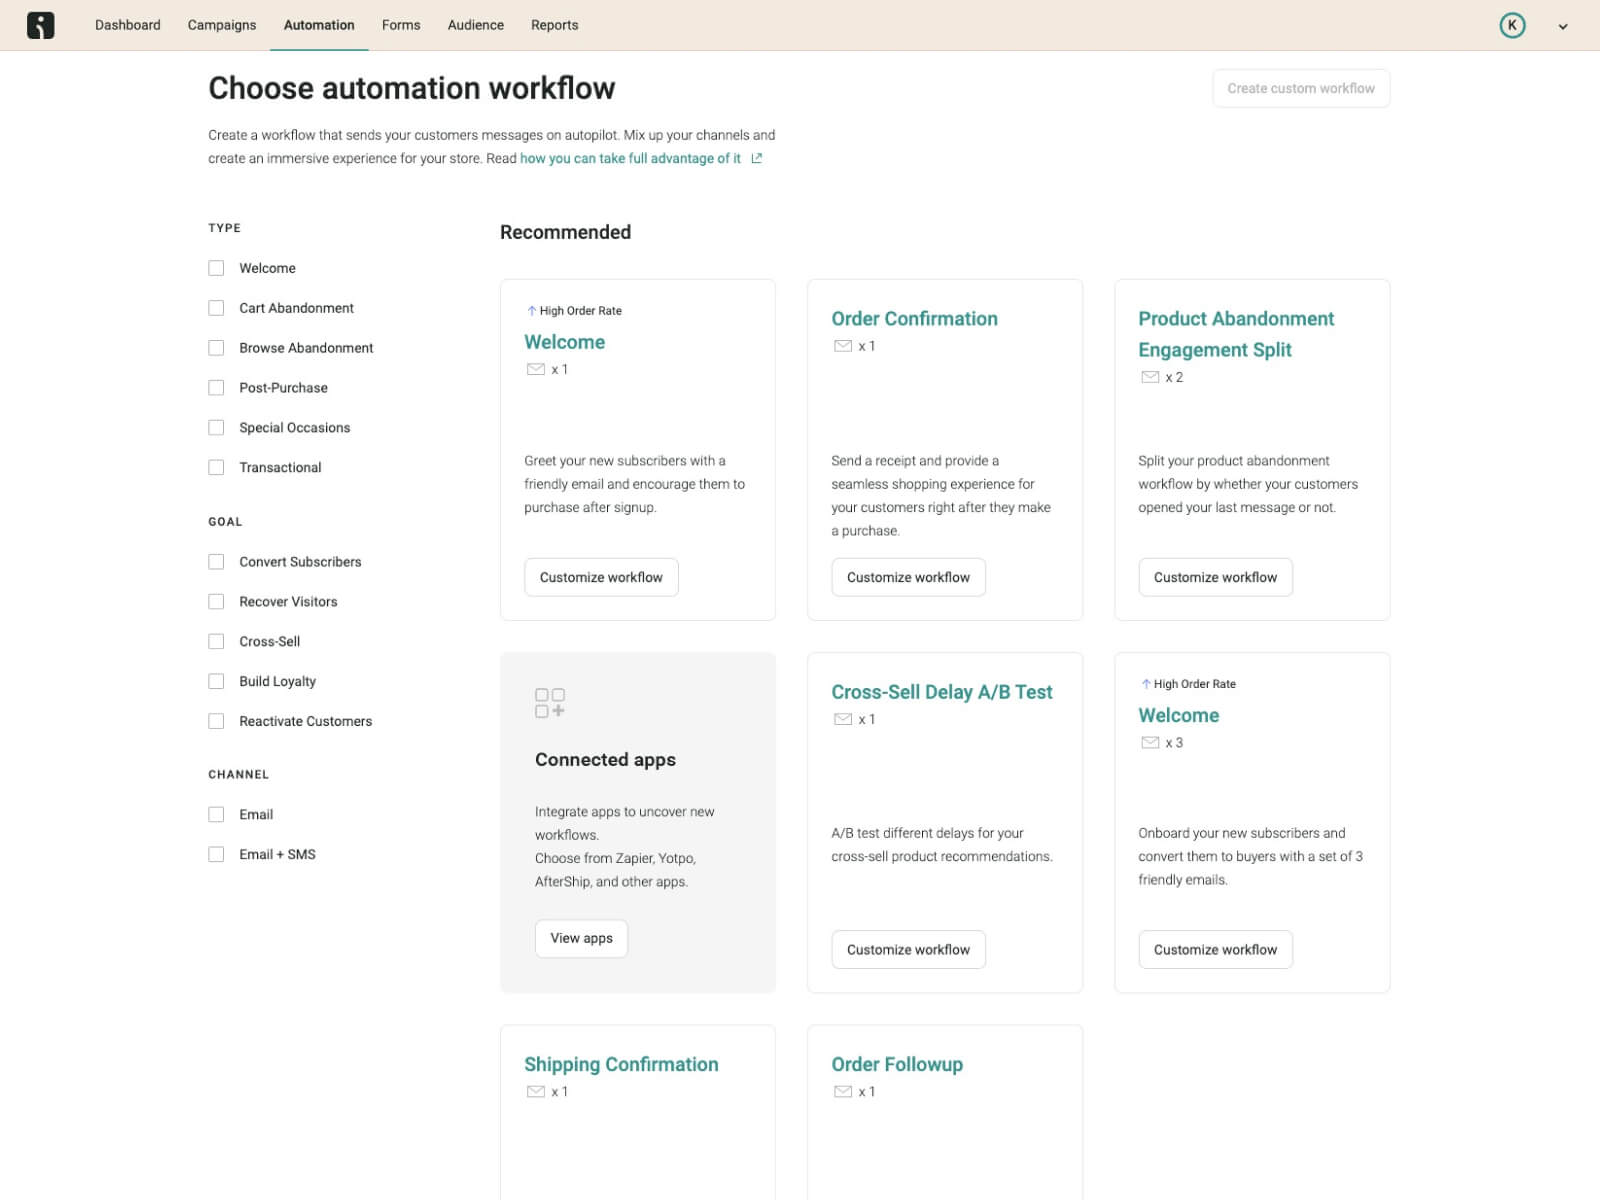1600x1200 pixels.
Task: Toggle the Transactional type checkbox
Action: pos(216,467)
